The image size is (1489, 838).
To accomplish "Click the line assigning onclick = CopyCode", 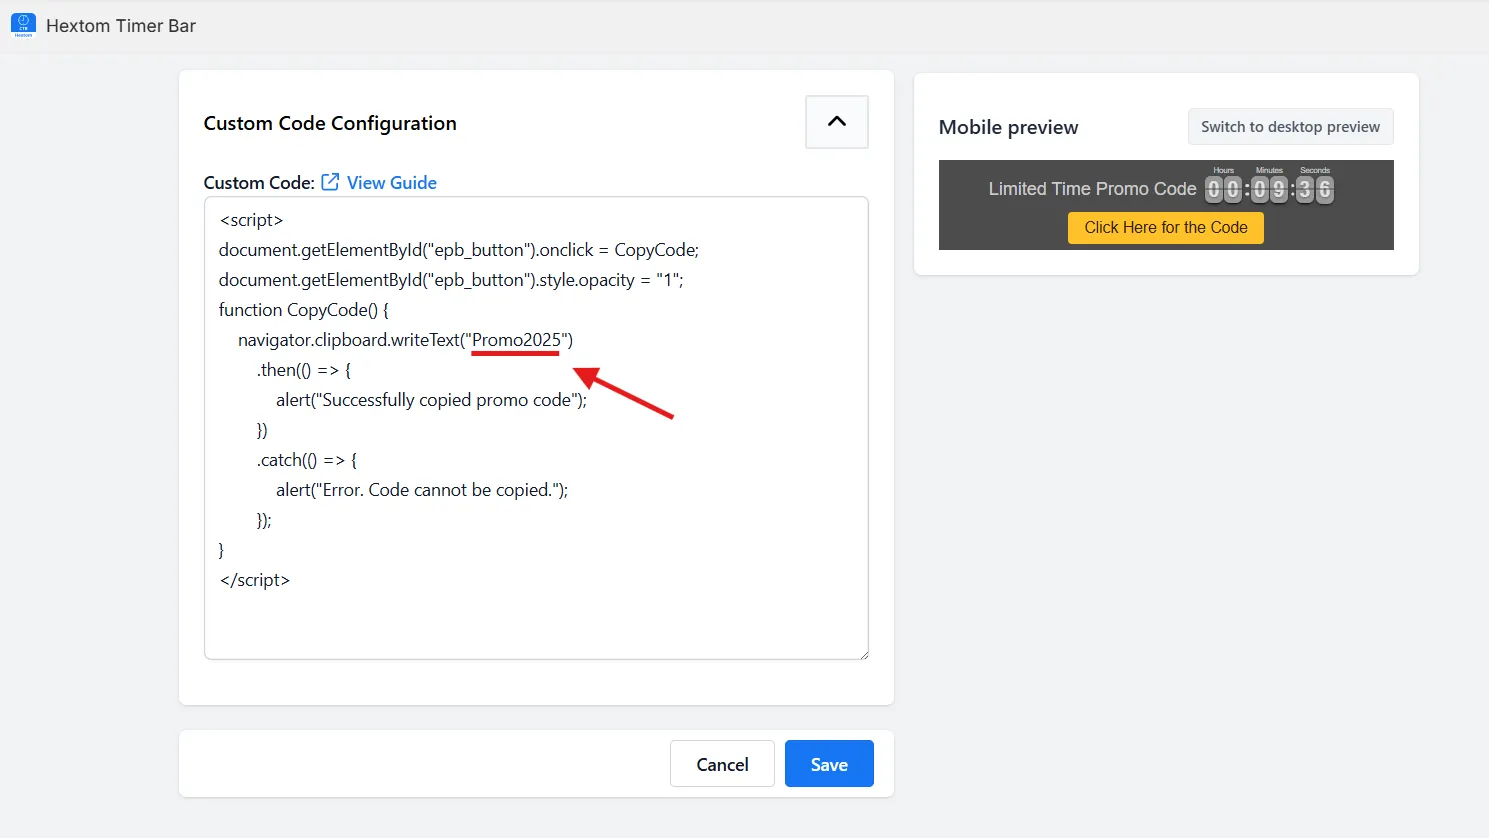I will 459,250.
